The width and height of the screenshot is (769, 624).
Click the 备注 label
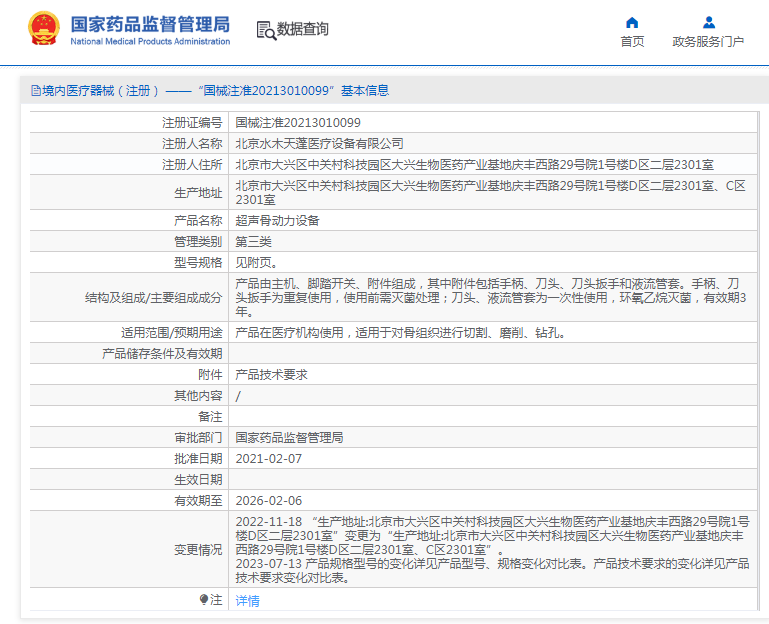tap(210, 417)
